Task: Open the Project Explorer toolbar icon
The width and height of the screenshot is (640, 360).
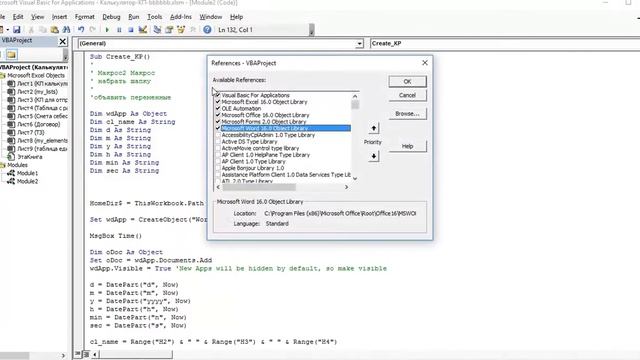Action: click(157, 30)
